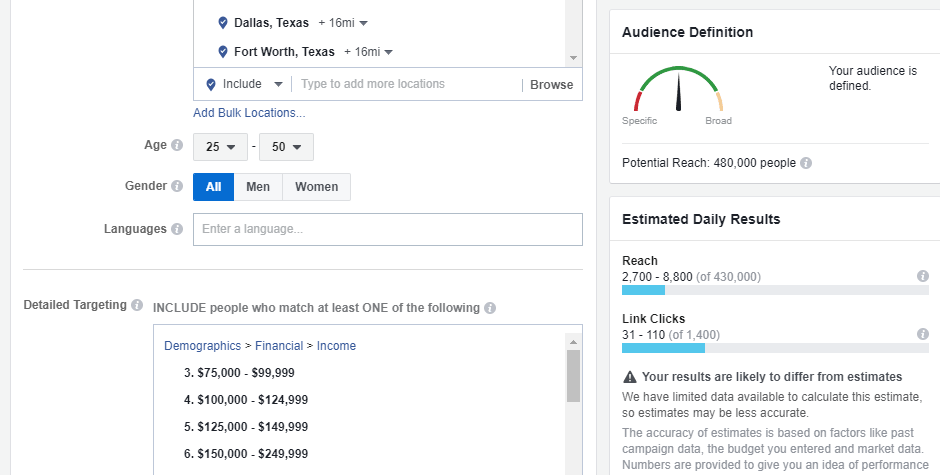This screenshot has height=475, width=940.
Task: Open the maximum age dropdown showing 50
Action: 286,147
